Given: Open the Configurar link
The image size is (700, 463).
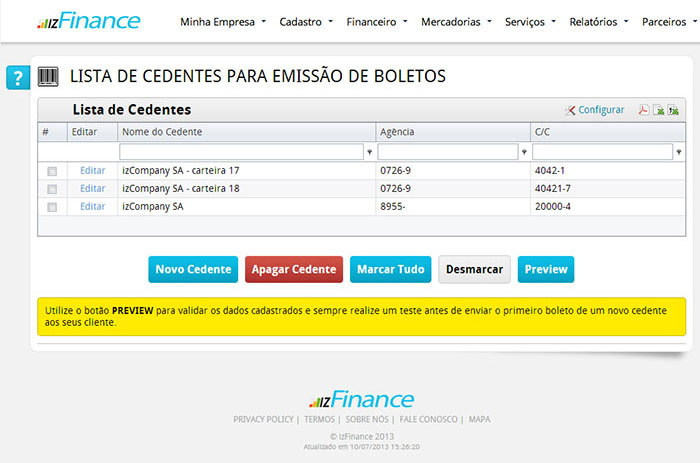Looking at the screenshot, I should tap(595, 110).
